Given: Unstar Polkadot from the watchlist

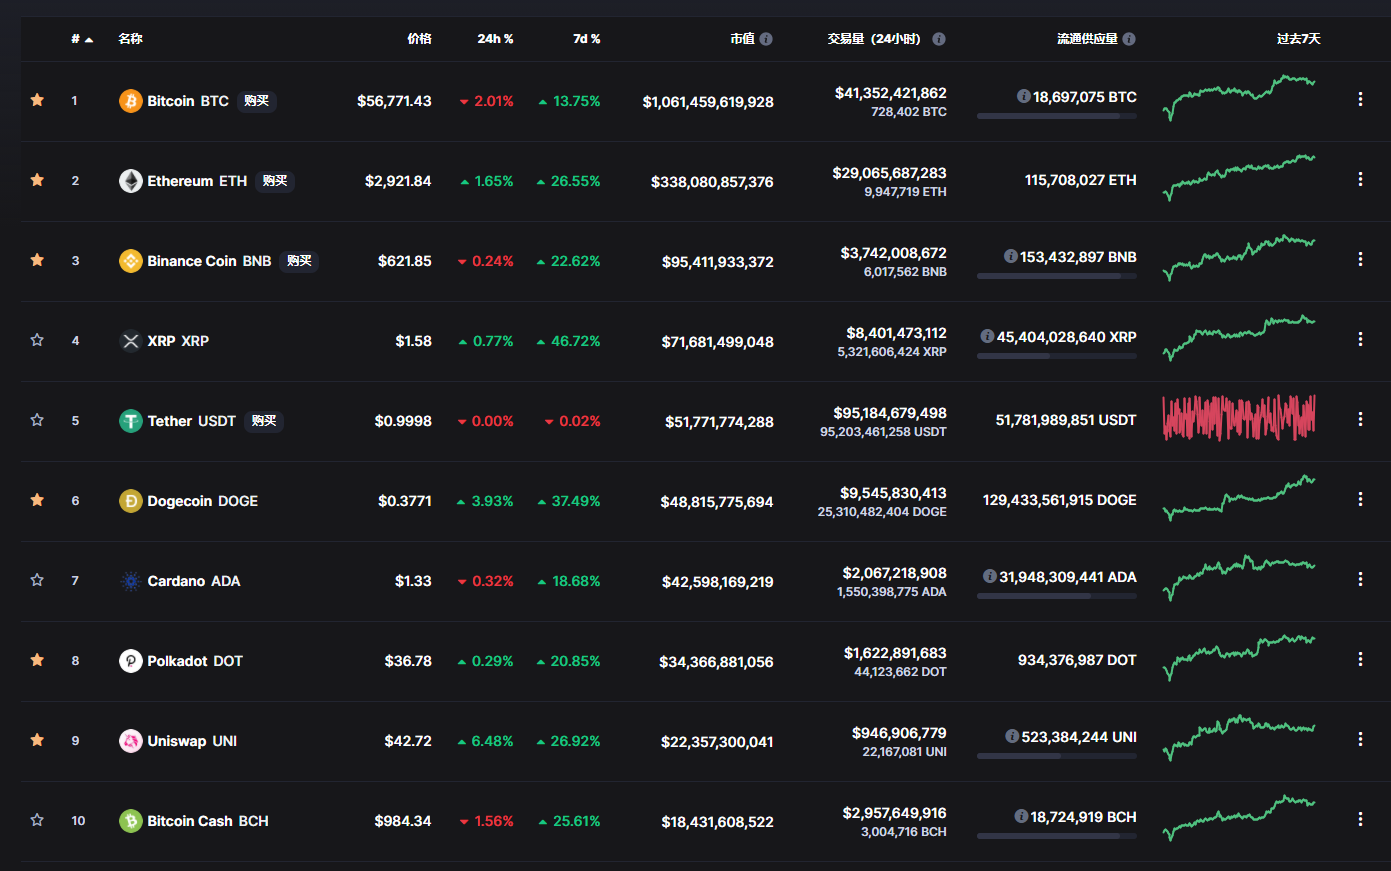Looking at the screenshot, I should 37,660.
